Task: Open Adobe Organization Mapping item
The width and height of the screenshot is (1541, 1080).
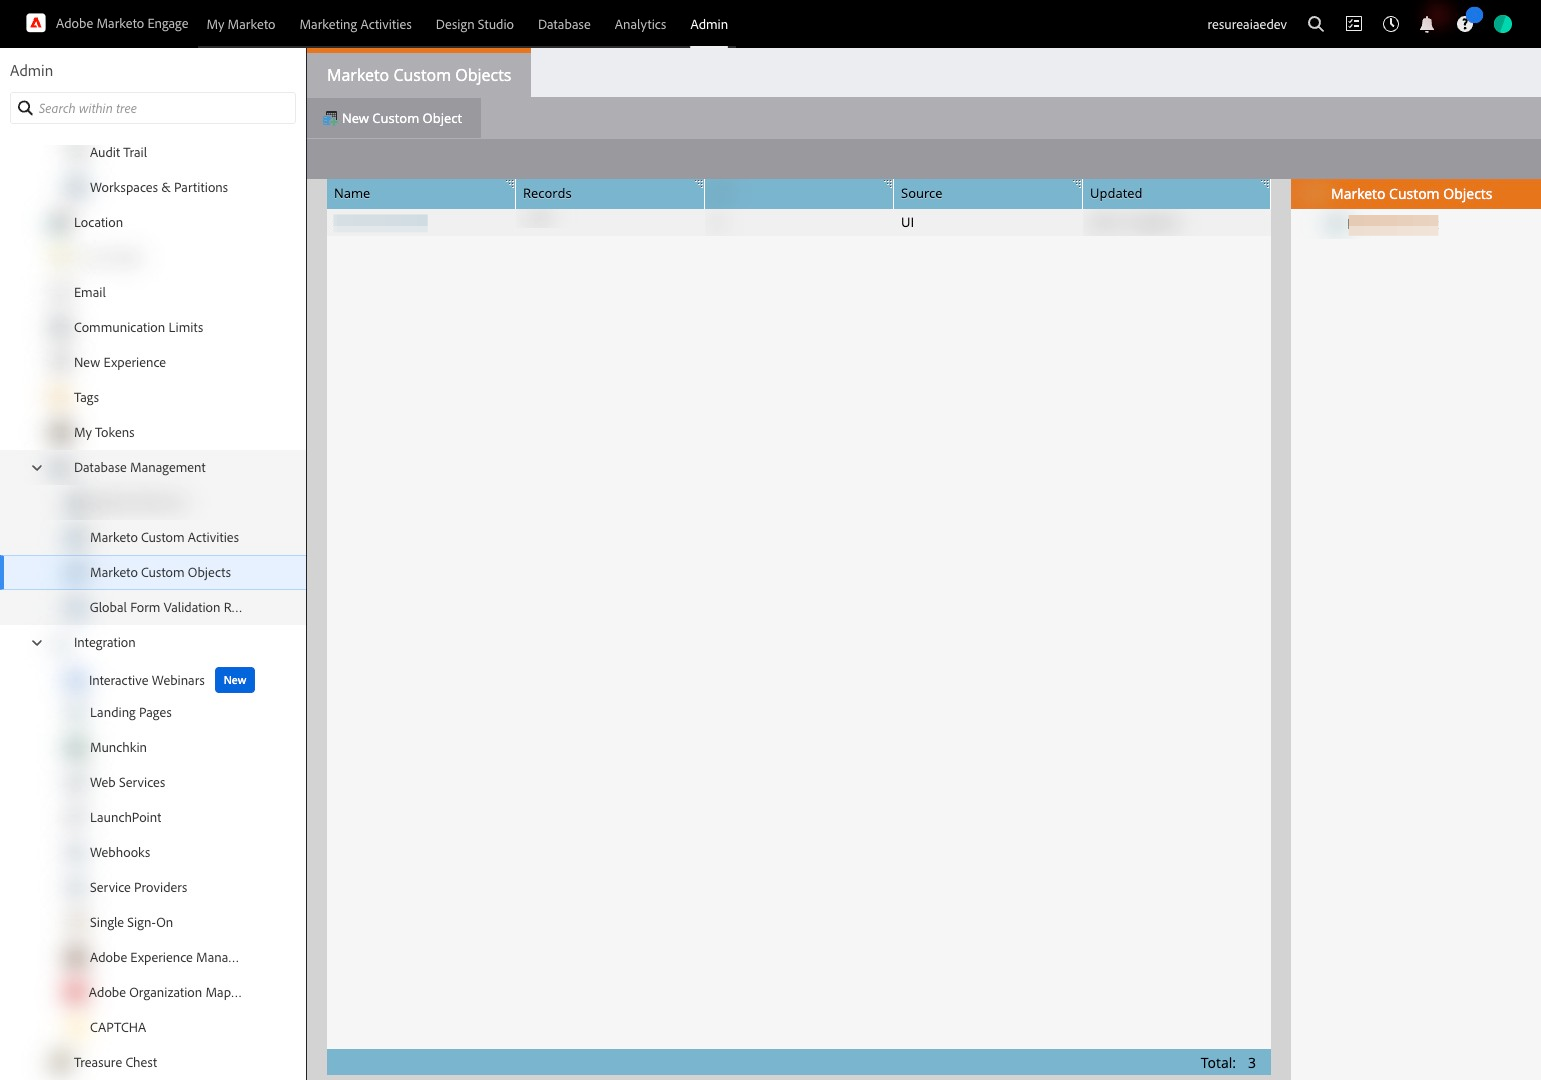Action: tap(165, 992)
